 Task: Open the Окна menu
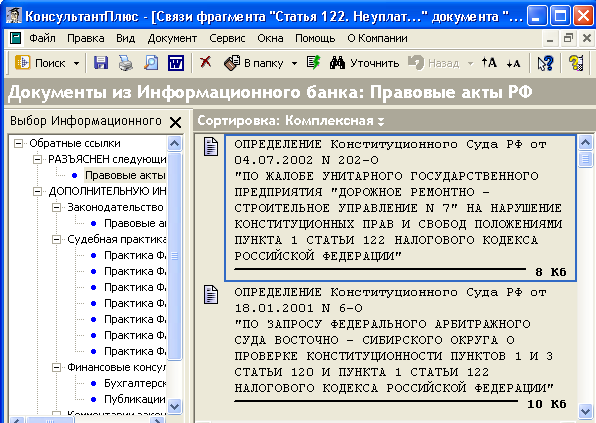pyautogui.click(x=270, y=38)
